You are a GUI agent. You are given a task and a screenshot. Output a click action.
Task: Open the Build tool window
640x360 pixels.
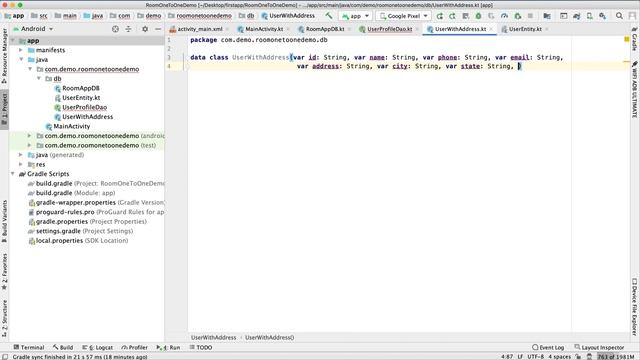click(x=63, y=347)
